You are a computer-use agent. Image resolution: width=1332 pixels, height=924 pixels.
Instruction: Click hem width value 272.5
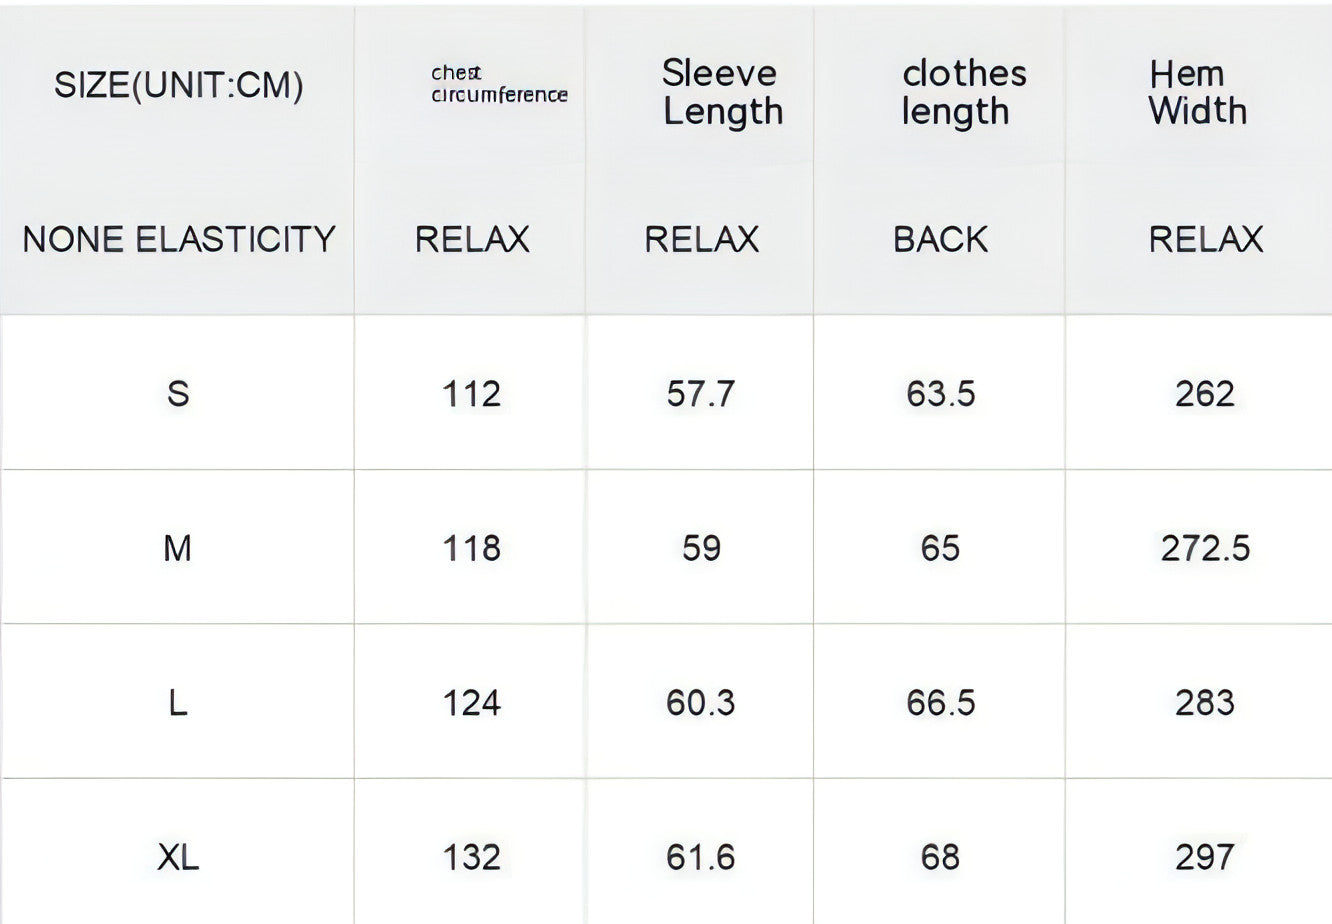click(1205, 548)
